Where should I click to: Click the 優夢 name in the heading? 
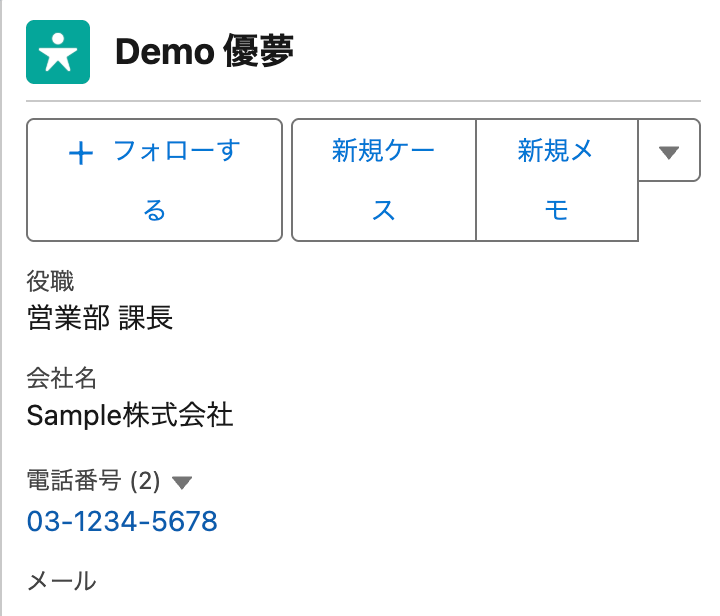tap(258, 51)
